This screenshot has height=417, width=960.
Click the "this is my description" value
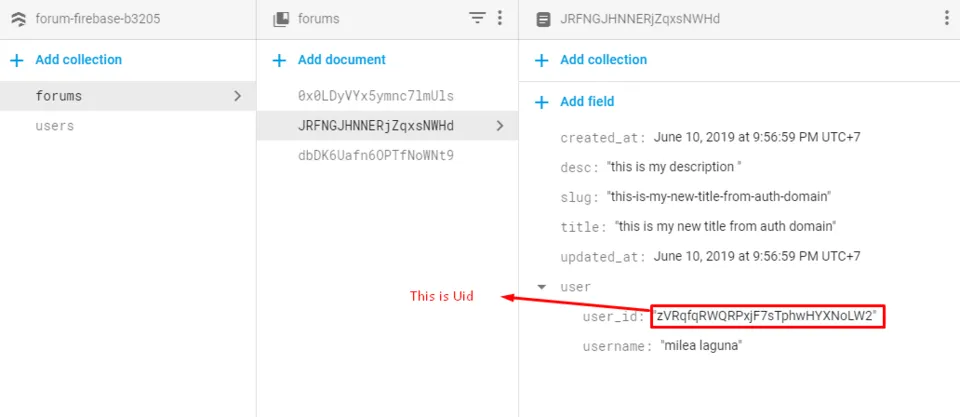674,167
